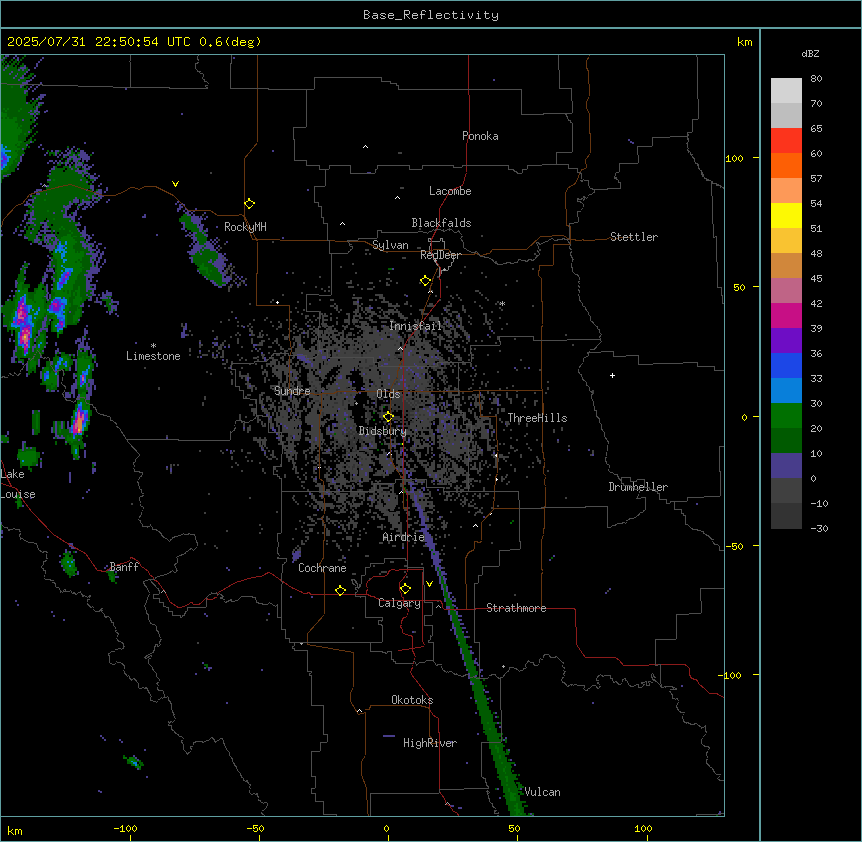Click the Olds town label
The height and width of the screenshot is (842, 862).
tap(388, 394)
